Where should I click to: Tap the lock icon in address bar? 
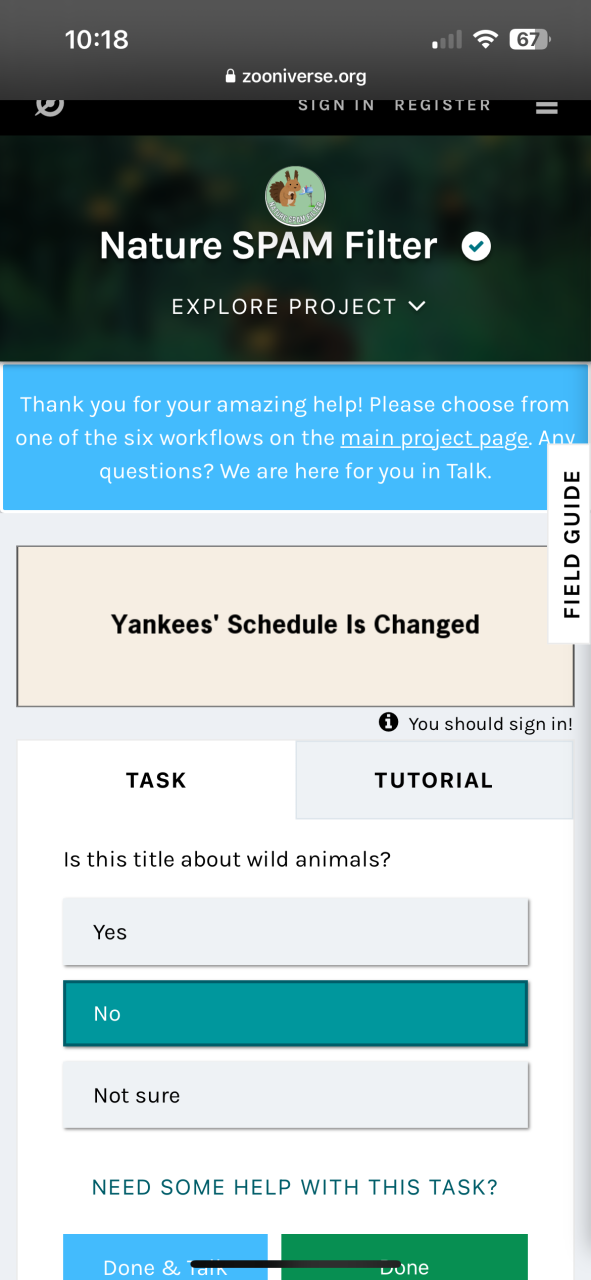[231, 76]
